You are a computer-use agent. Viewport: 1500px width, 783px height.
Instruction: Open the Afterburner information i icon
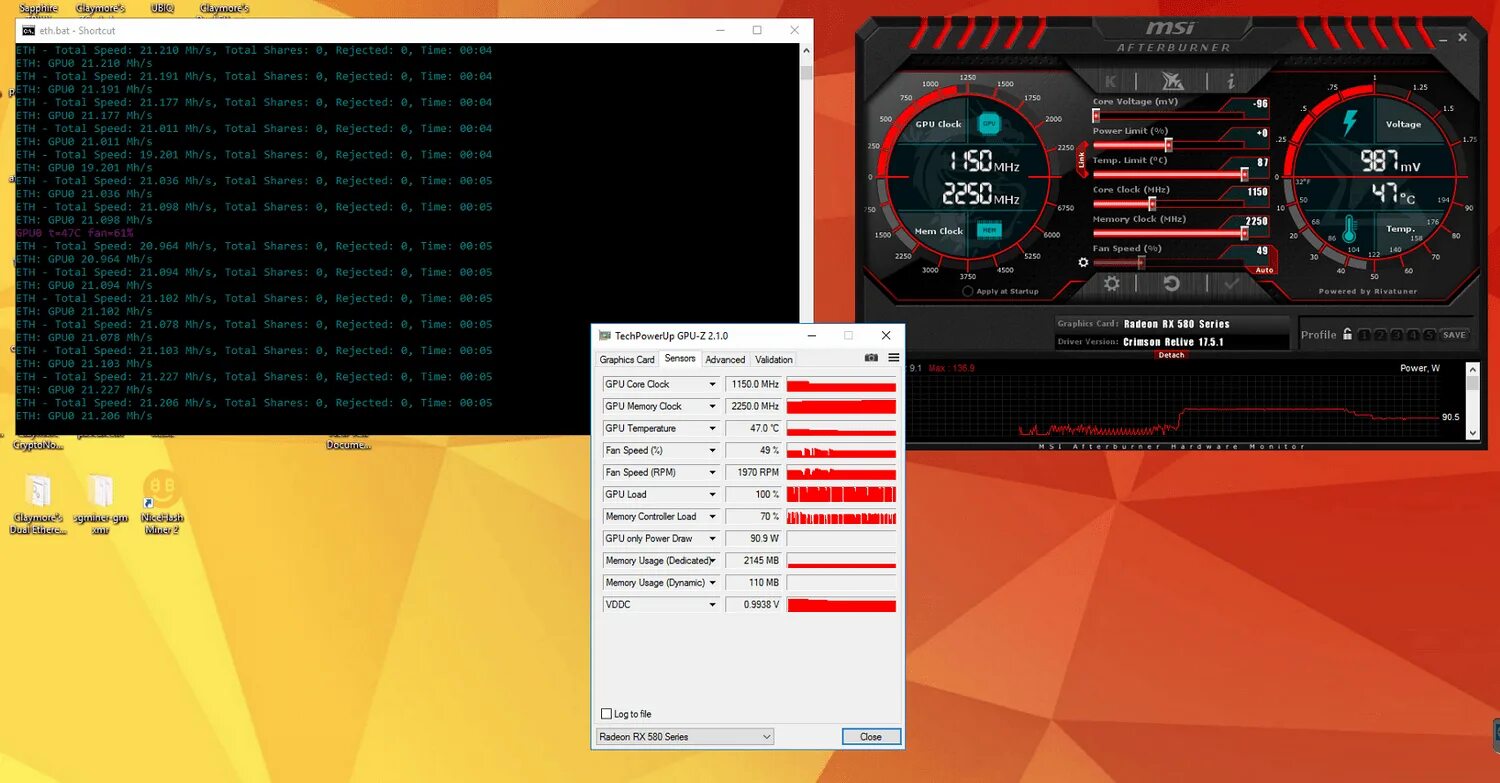1231,81
